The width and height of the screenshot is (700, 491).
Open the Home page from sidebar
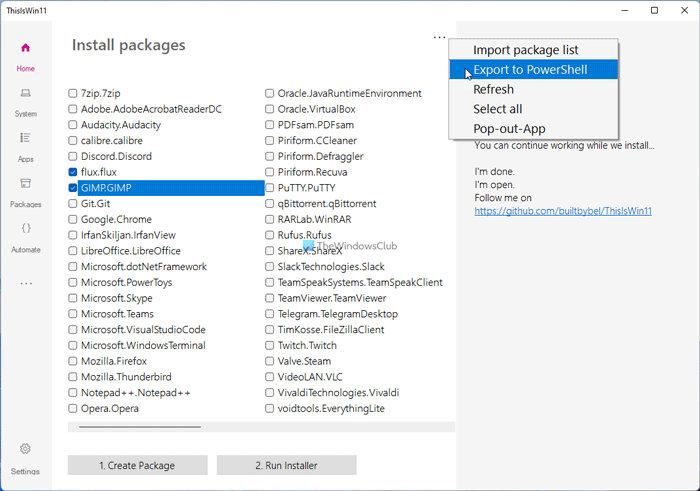[x=25, y=48]
